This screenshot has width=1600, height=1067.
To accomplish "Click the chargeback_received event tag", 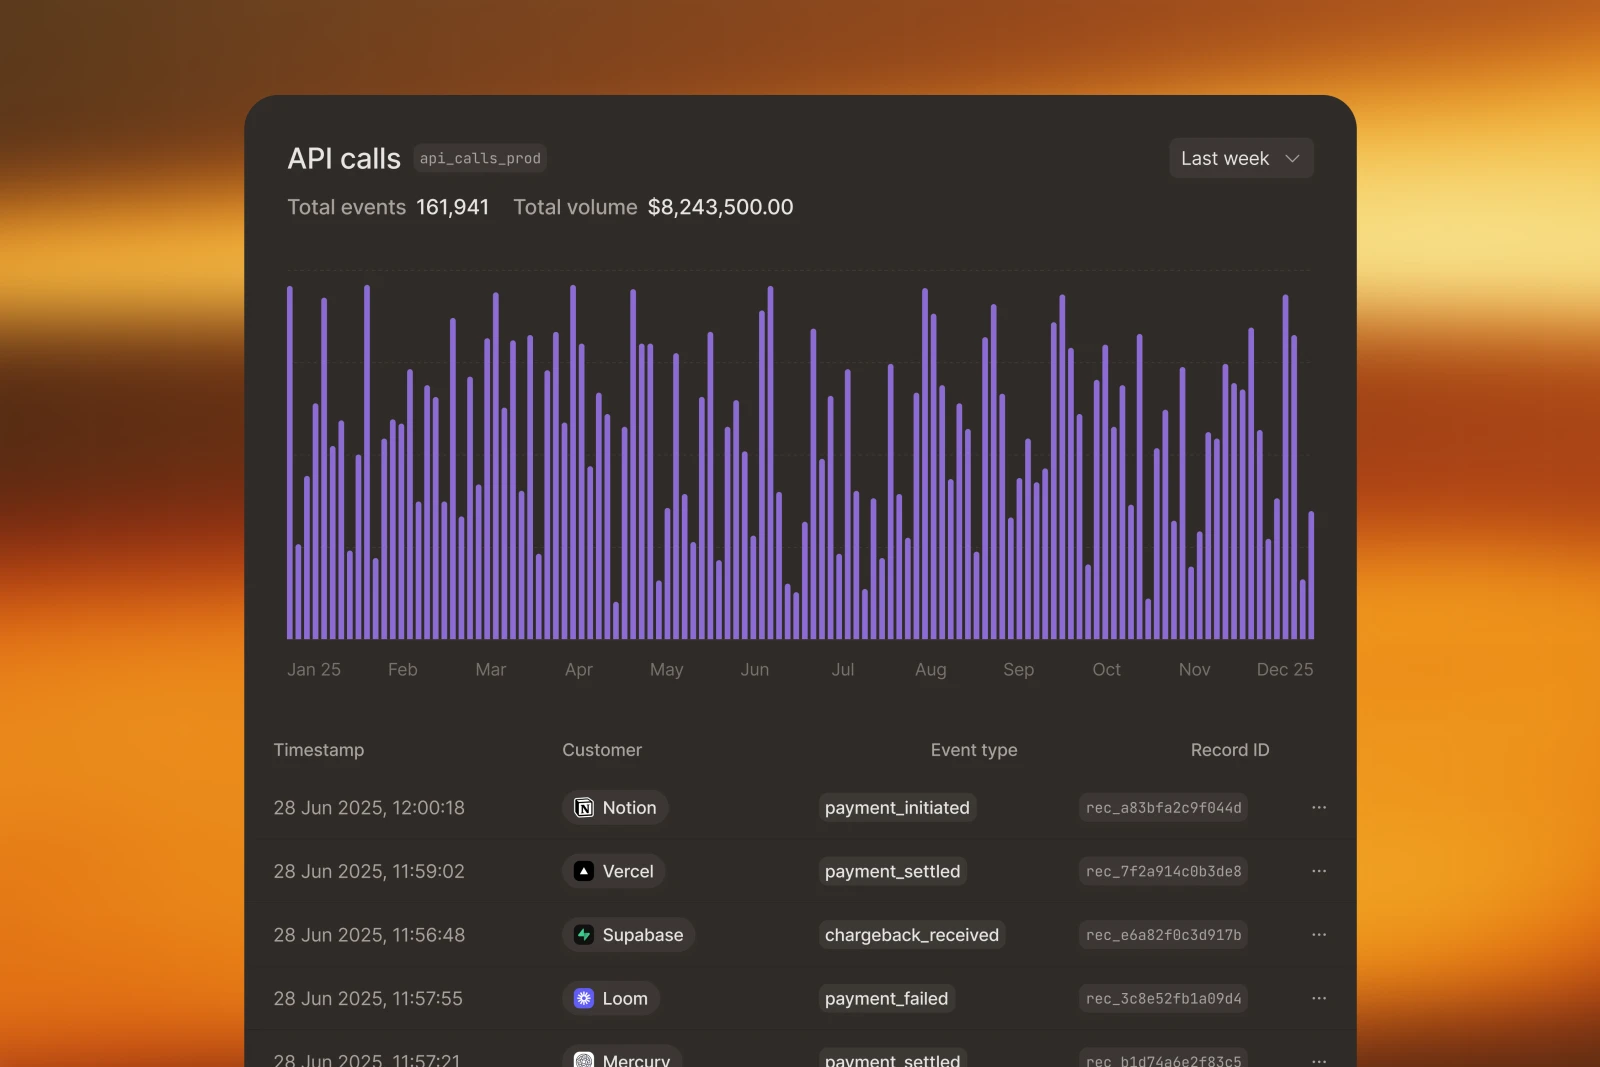I will coord(912,935).
